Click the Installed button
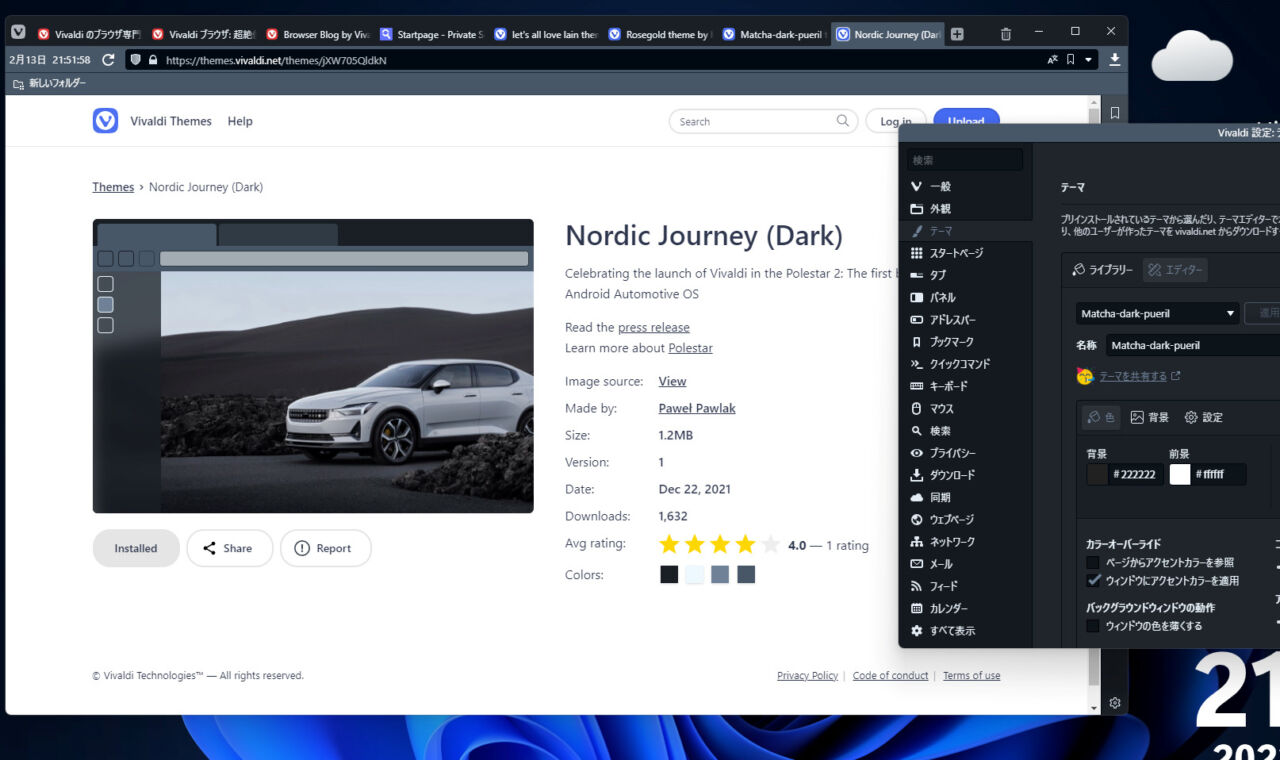This screenshot has width=1280, height=760. tap(136, 548)
